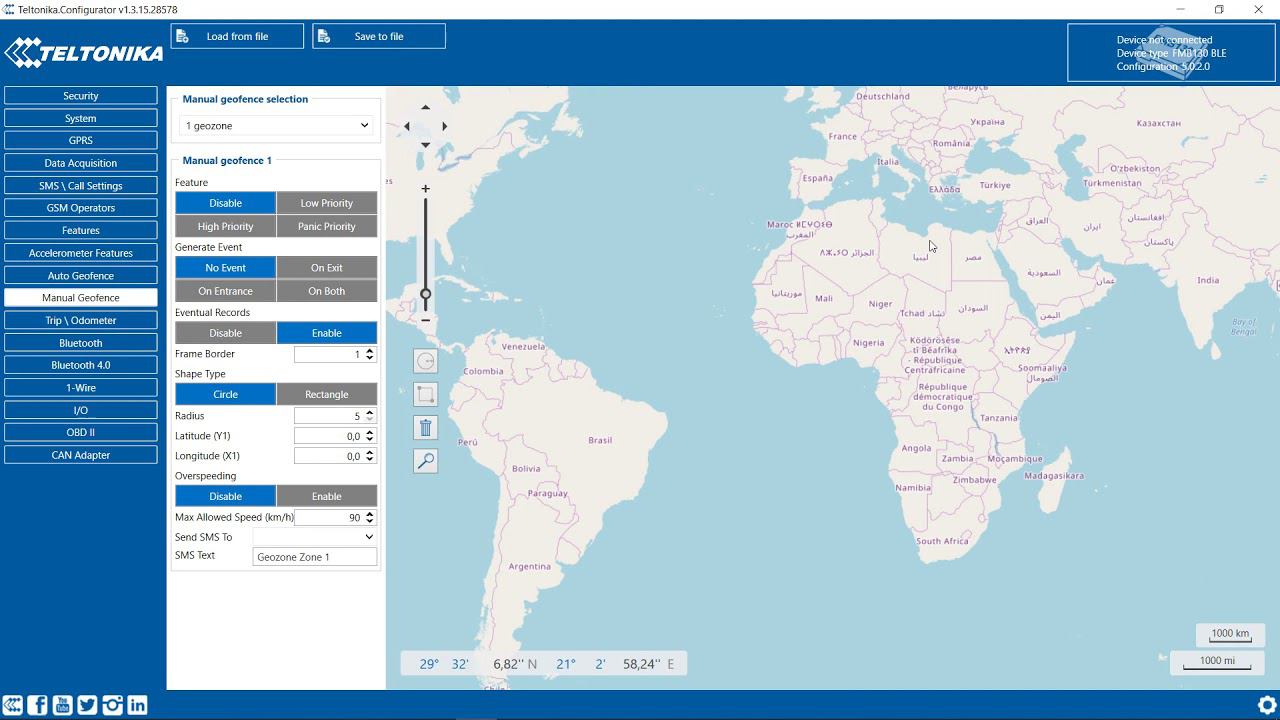Open the Data Acquisition section
This screenshot has width=1280, height=720.
click(81, 163)
